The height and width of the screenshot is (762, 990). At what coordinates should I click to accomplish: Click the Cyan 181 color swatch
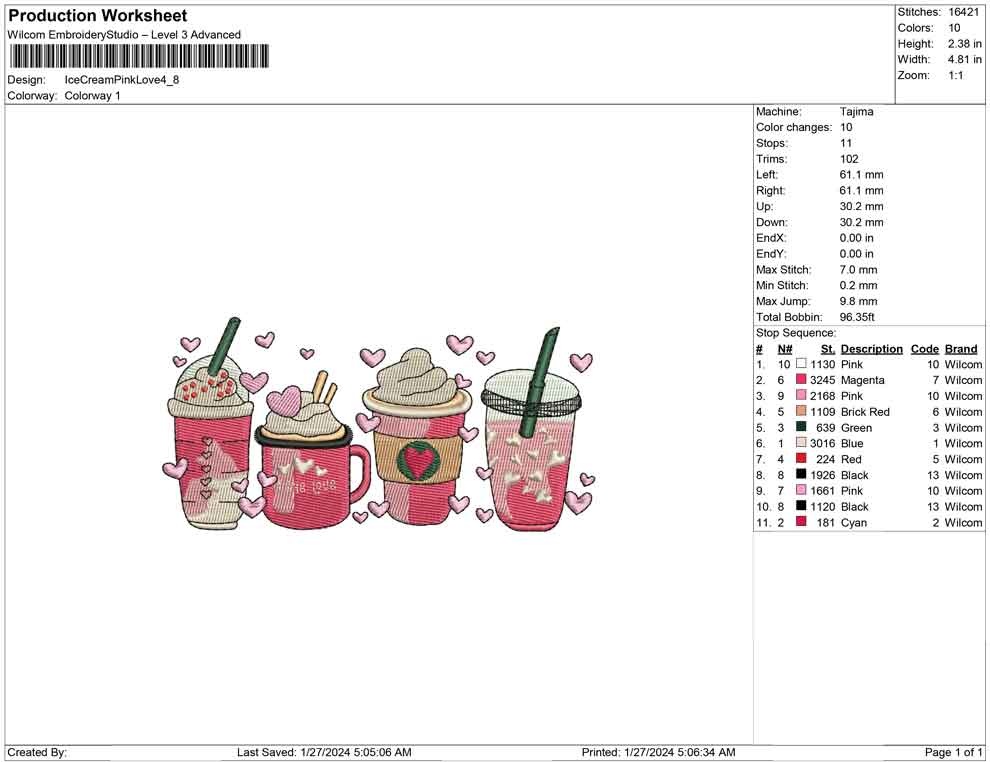tap(801, 521)
